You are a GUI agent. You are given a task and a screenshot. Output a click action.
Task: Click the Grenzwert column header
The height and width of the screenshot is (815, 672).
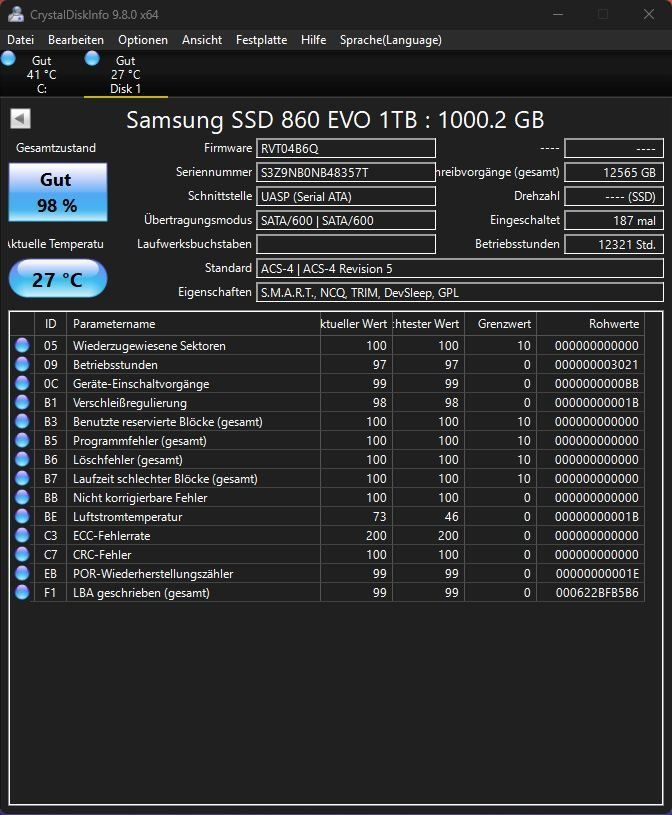pos(500,324)
